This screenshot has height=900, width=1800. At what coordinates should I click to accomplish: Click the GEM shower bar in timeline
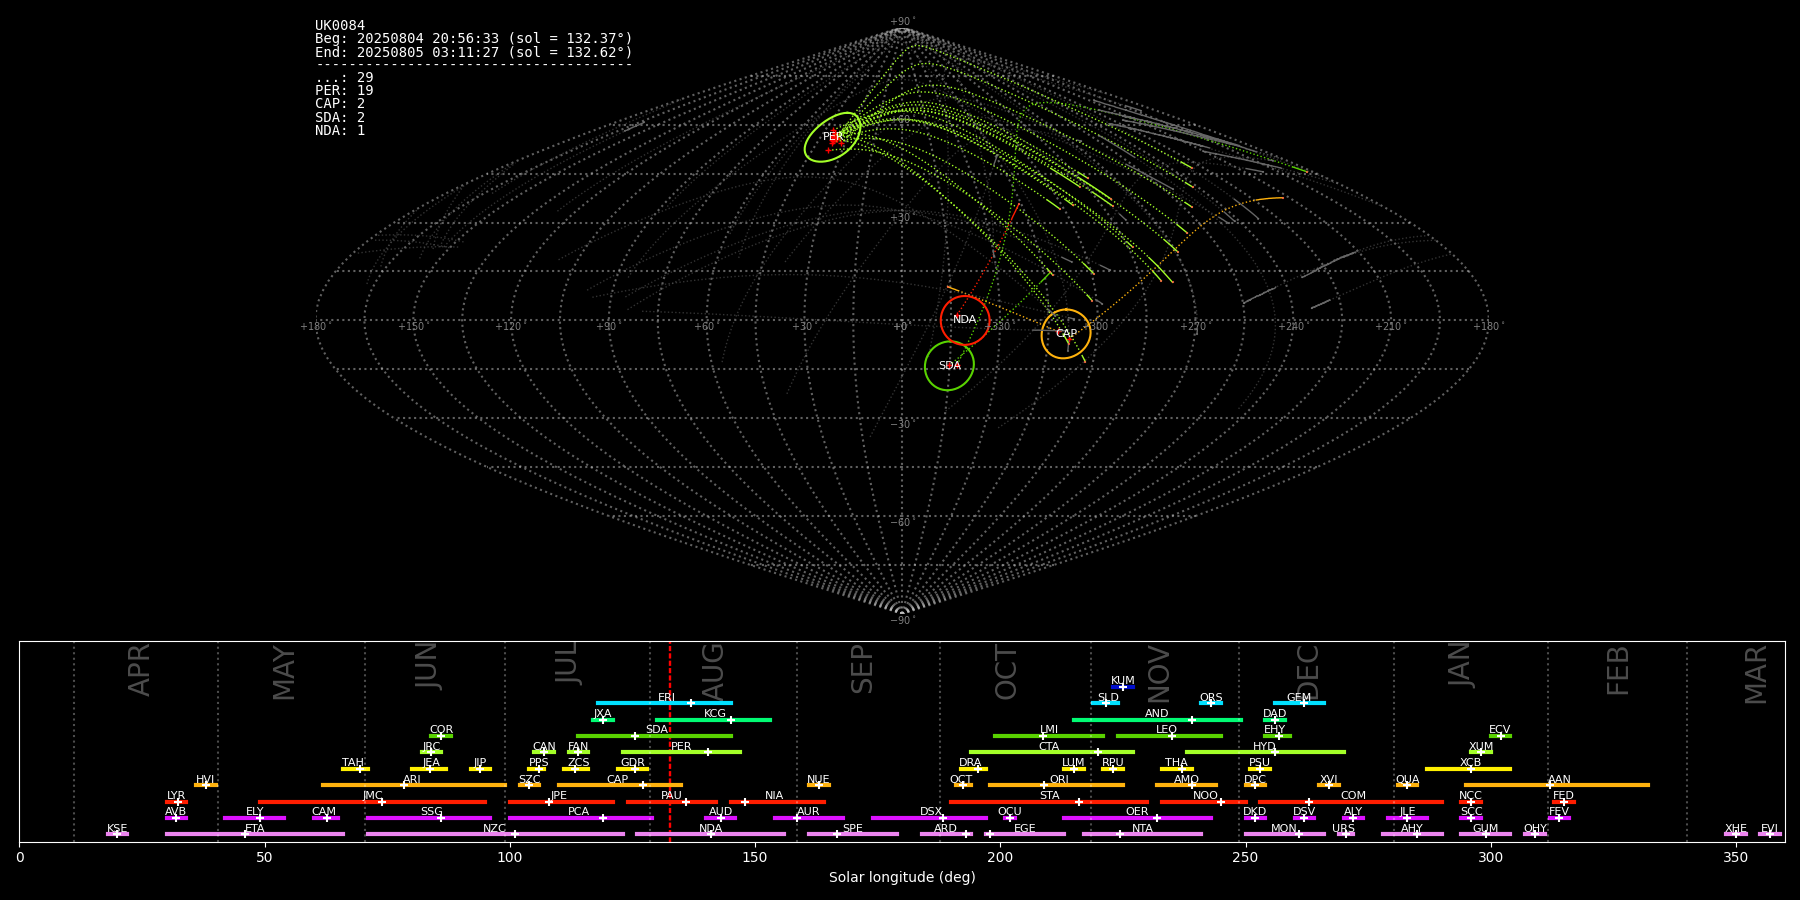pos(1299,703)
